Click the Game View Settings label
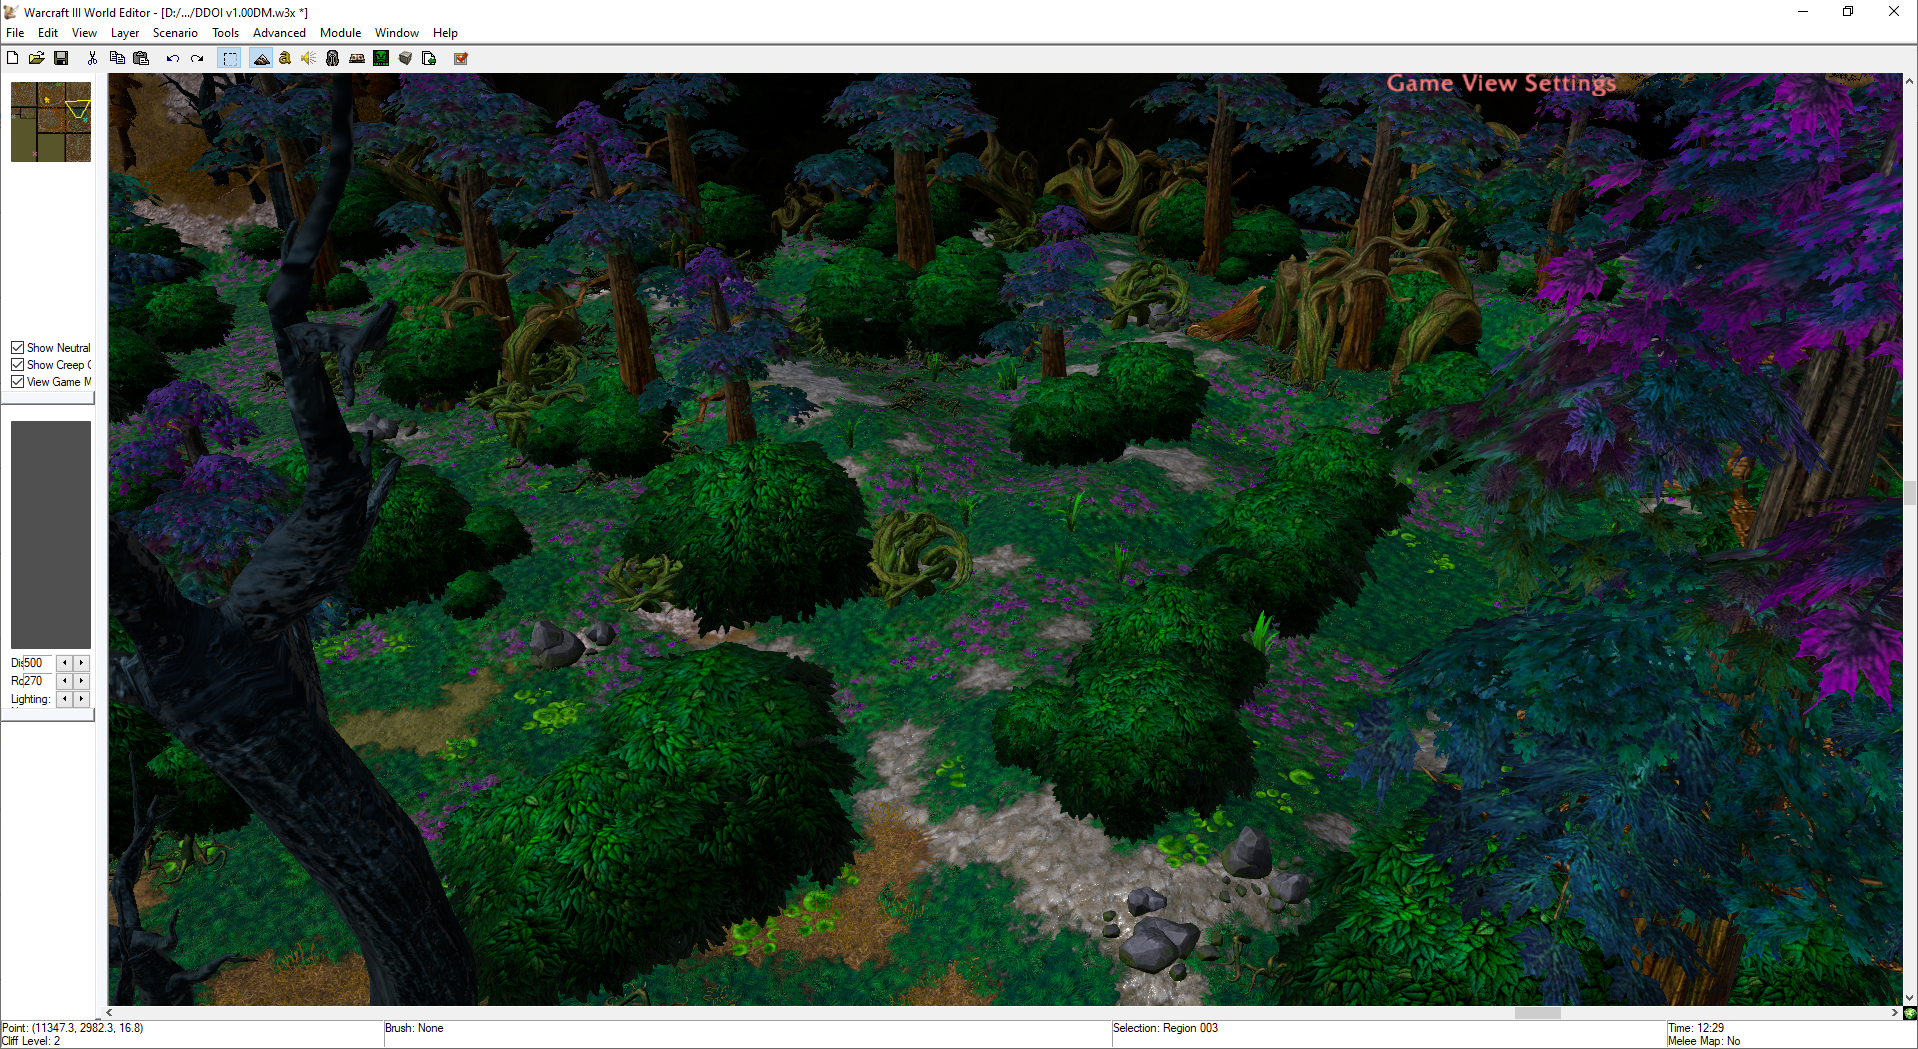Screen dimensions: 1918x1049 point(1501,84)
